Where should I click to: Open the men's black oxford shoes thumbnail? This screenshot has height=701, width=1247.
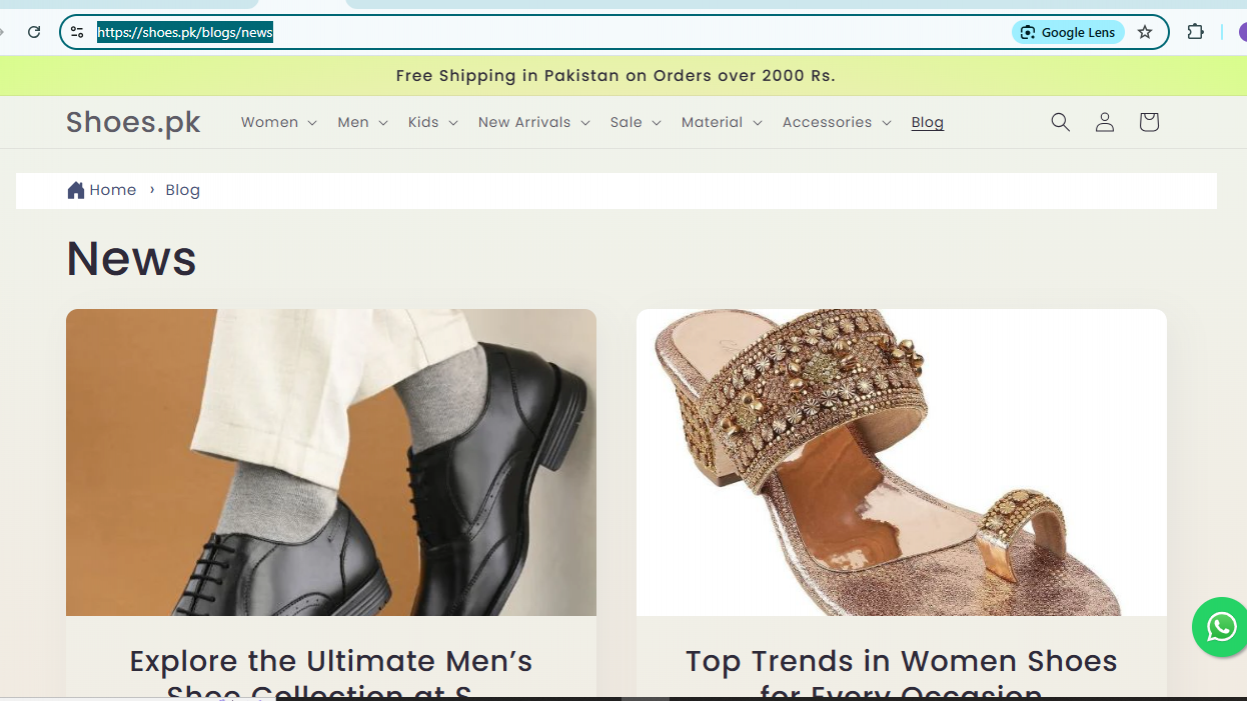pos(331,462)
